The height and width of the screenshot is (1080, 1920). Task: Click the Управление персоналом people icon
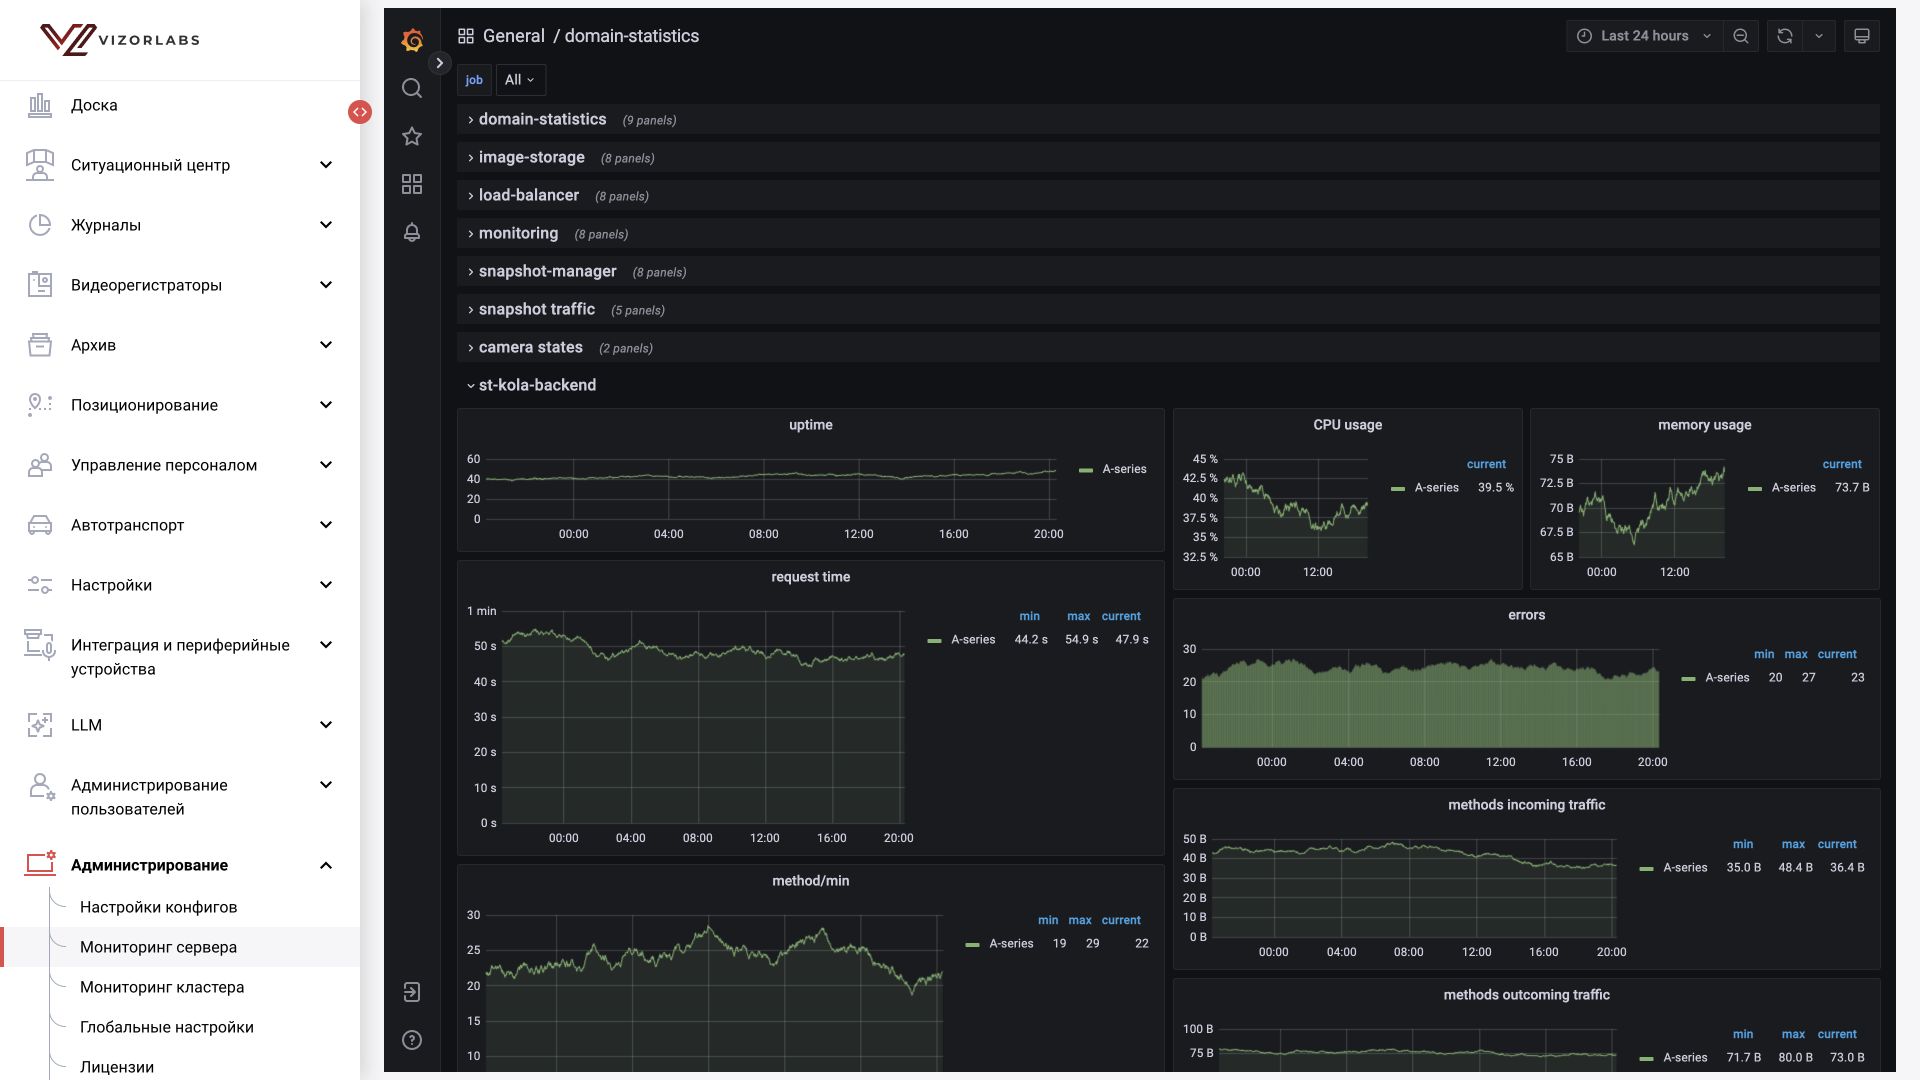pyautogui.click(x=40, y=465)
